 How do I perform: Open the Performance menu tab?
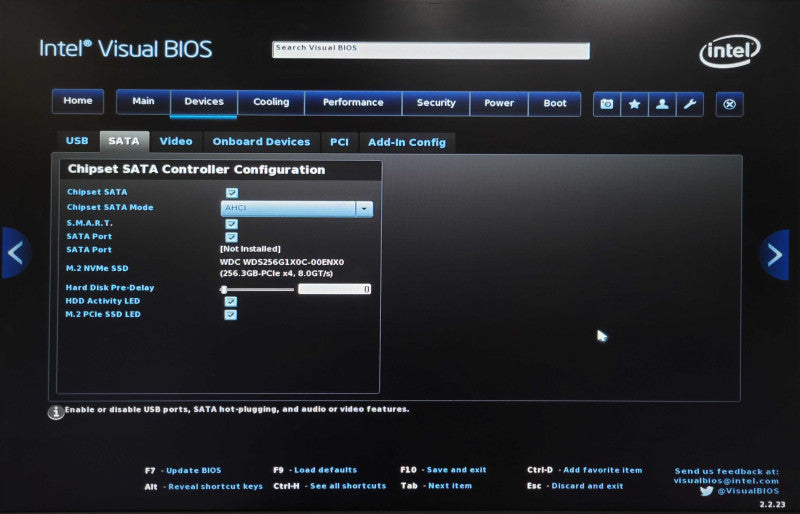(x=353, y=103)
